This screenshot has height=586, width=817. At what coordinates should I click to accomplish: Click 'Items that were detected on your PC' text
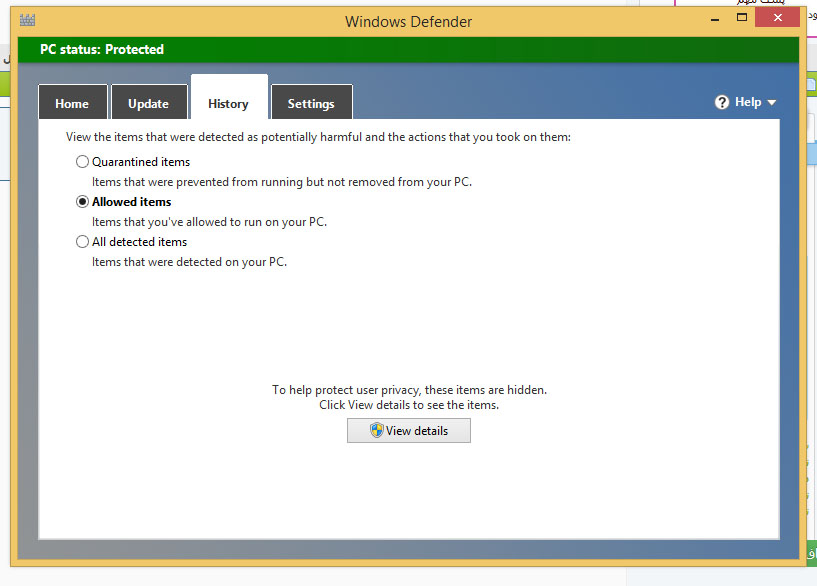[x=190, y=262]
